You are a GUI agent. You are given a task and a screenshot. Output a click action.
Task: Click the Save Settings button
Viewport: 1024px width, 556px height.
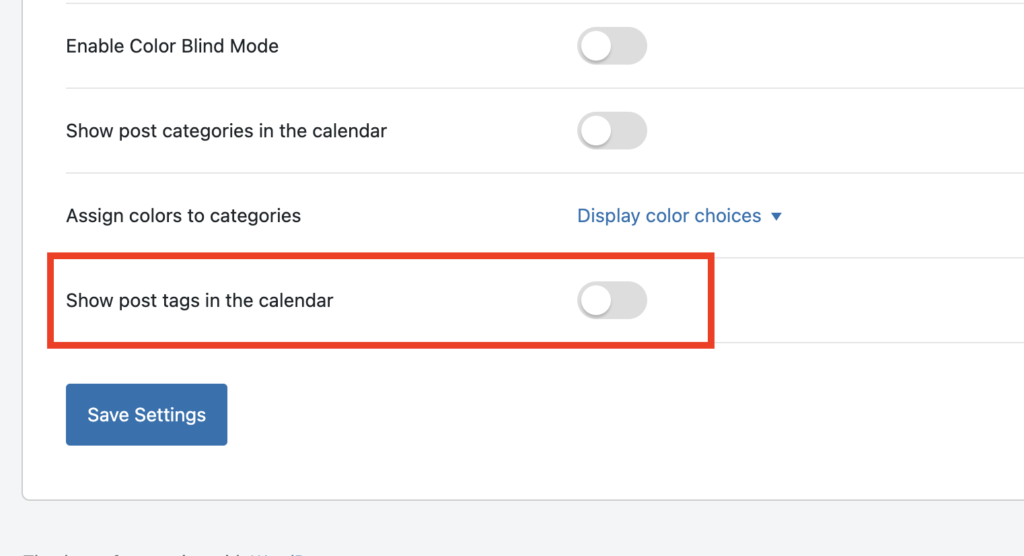pos(146,415)
